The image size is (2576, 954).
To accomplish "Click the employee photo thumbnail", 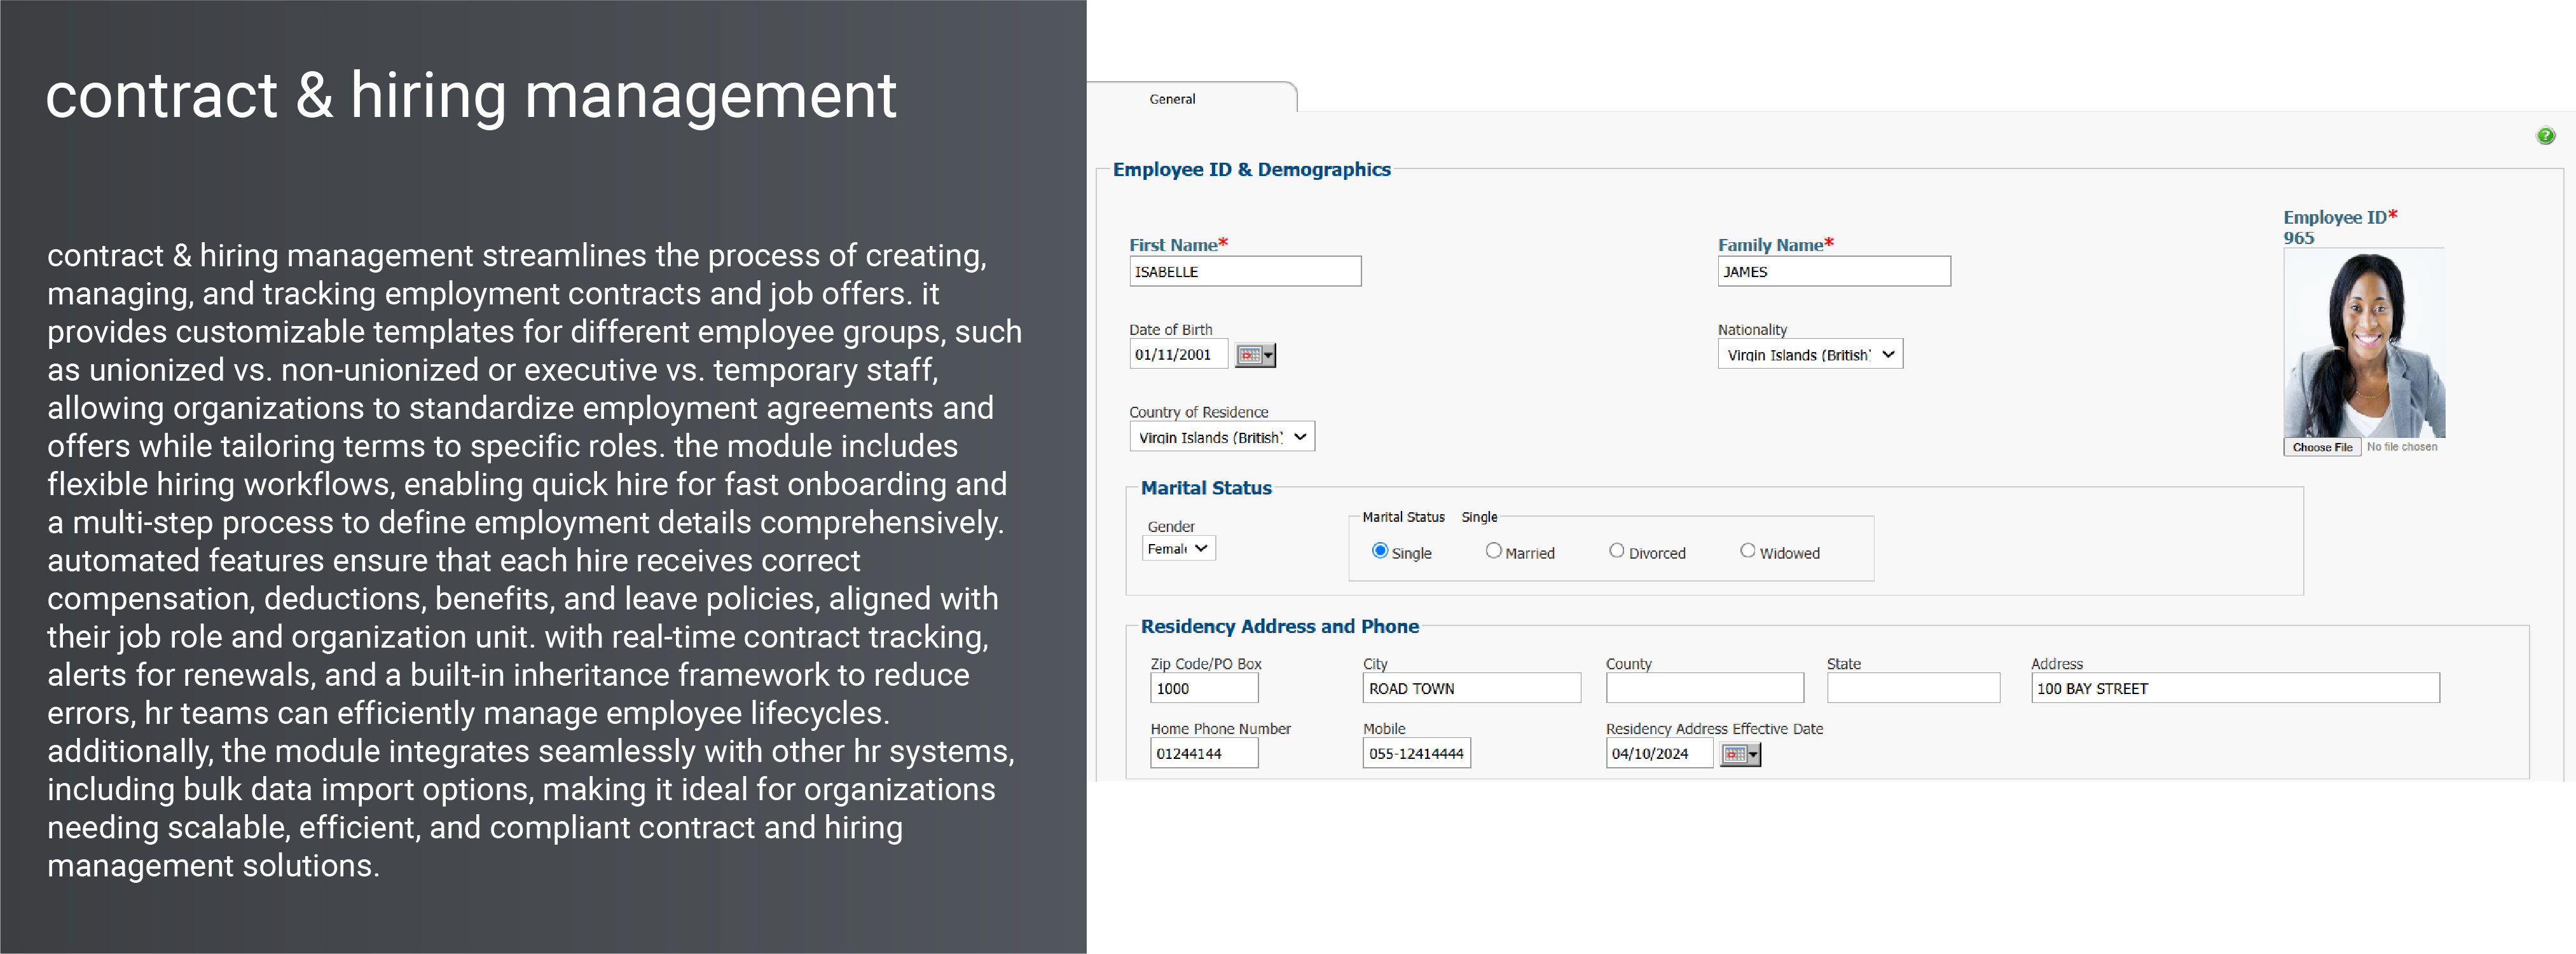I will click(x=2364, y=343).
